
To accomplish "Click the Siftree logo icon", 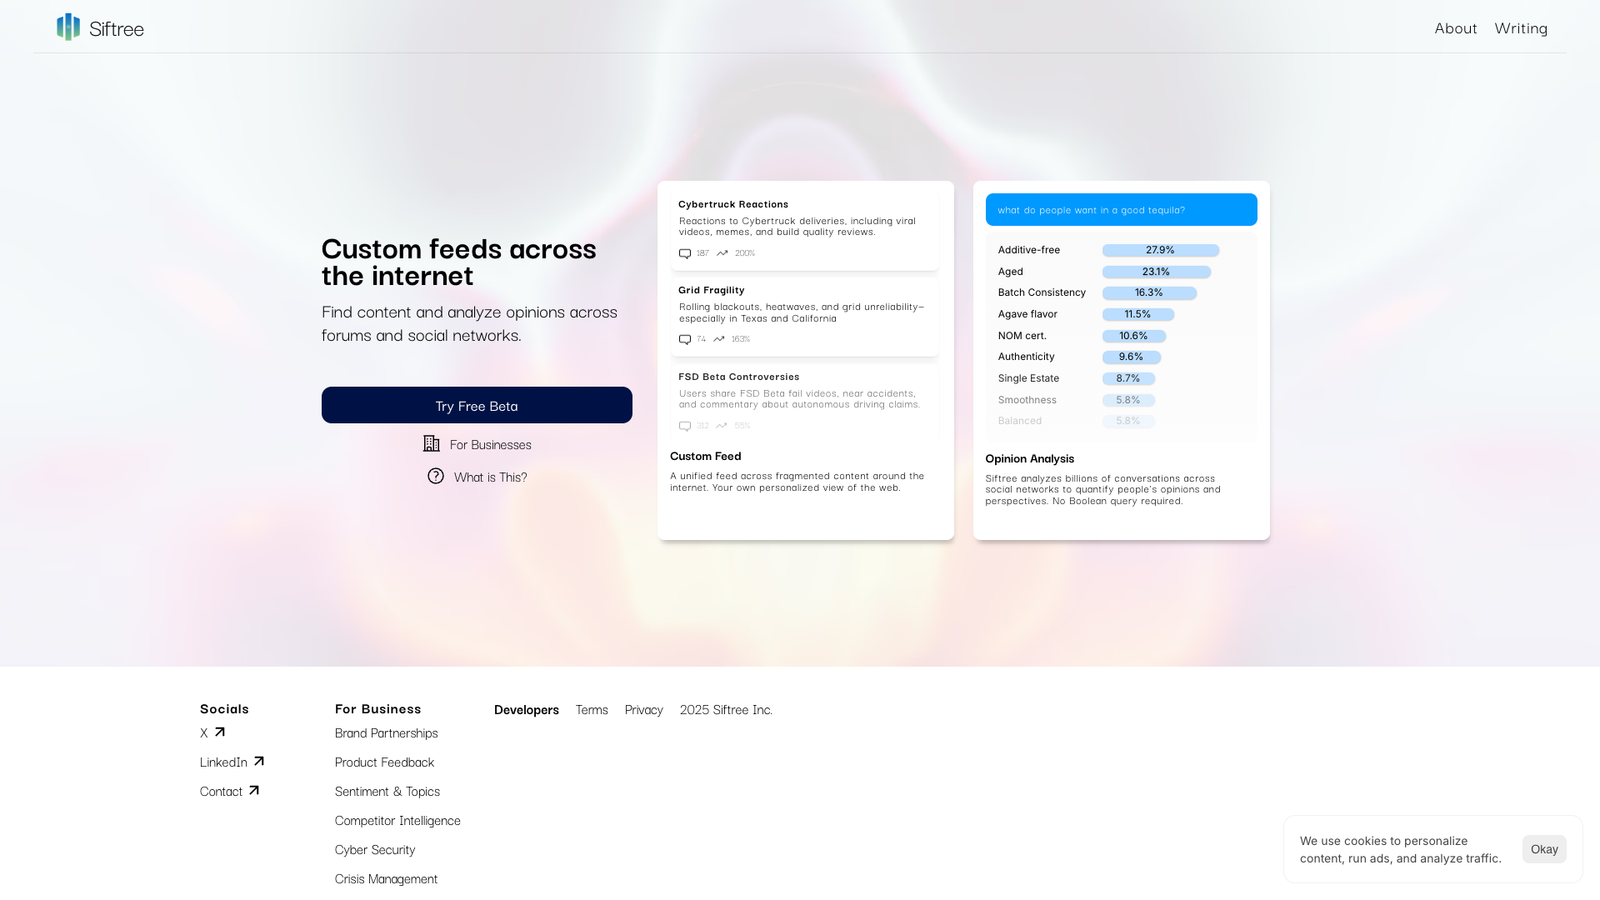I will point(68,27).
